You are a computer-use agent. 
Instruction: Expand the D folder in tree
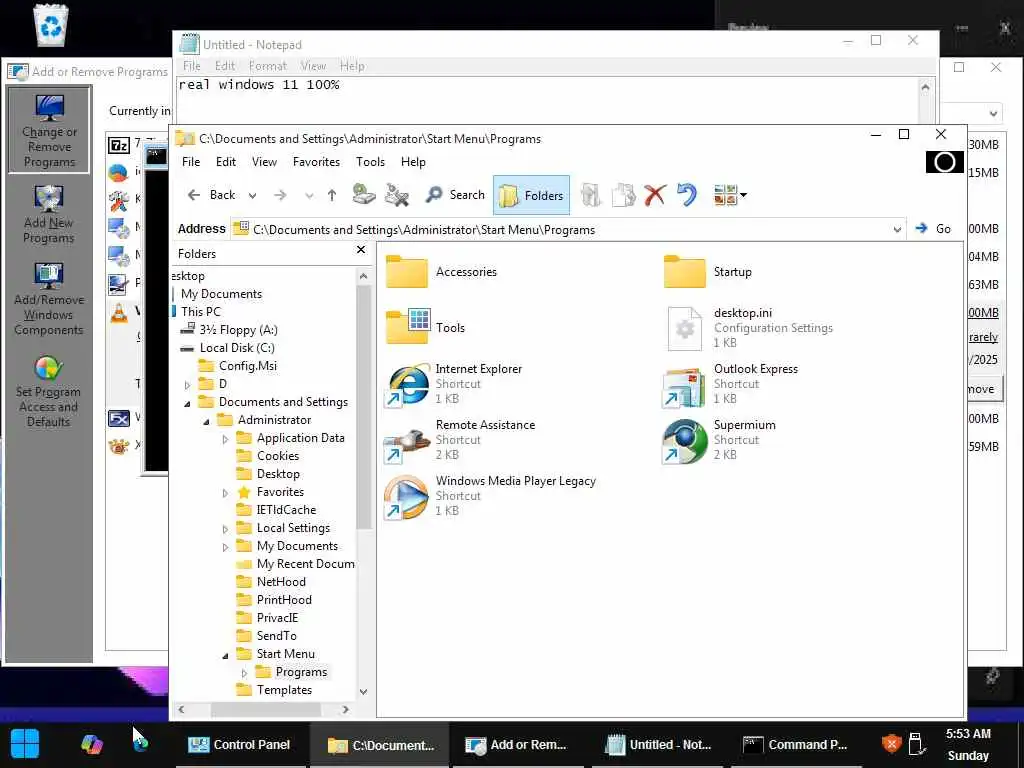coord(187,385)
